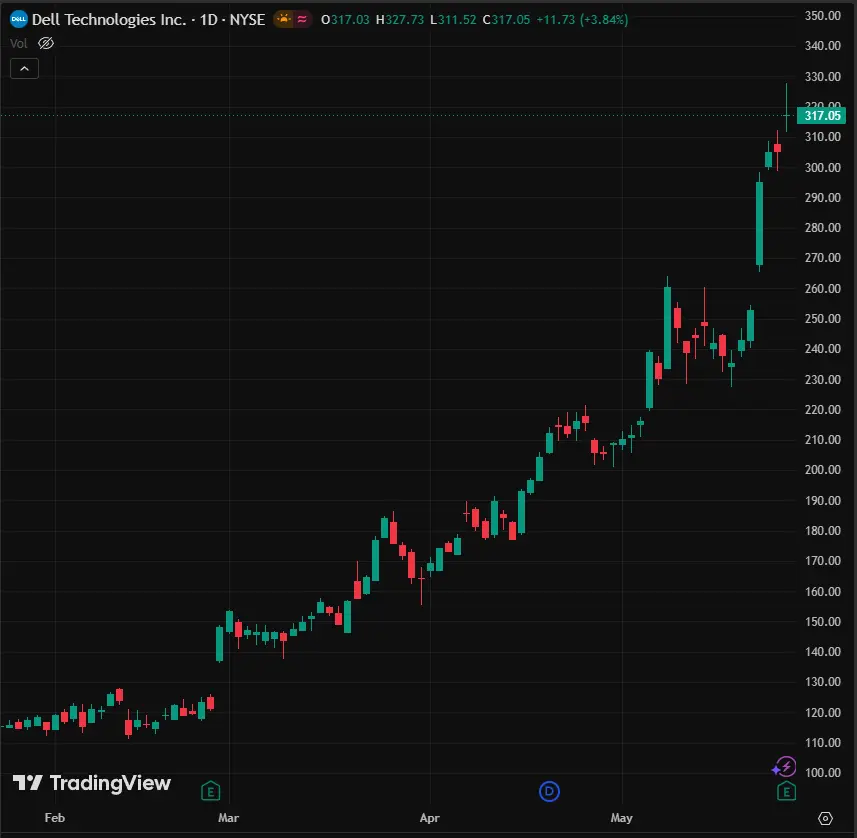The image size is (857, 838).
Task: Click the 100.00 price axis label
Action: 823,772
